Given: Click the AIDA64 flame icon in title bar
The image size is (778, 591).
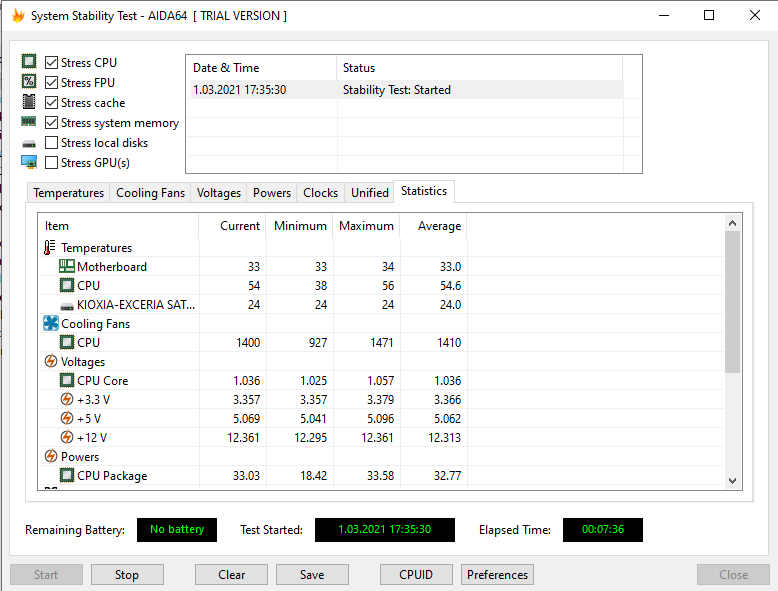Looking at the screenshot, I should [x=18, y=15].
